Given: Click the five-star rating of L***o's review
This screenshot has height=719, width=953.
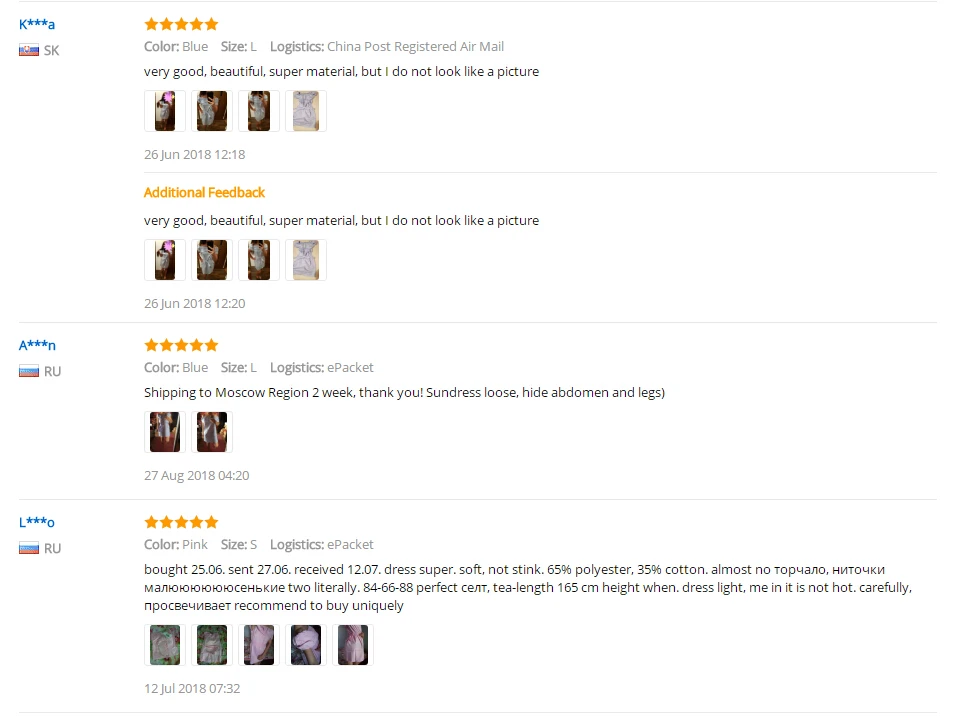Looking at the screenshot, I should pyautogui.click(x=181, y=522).
